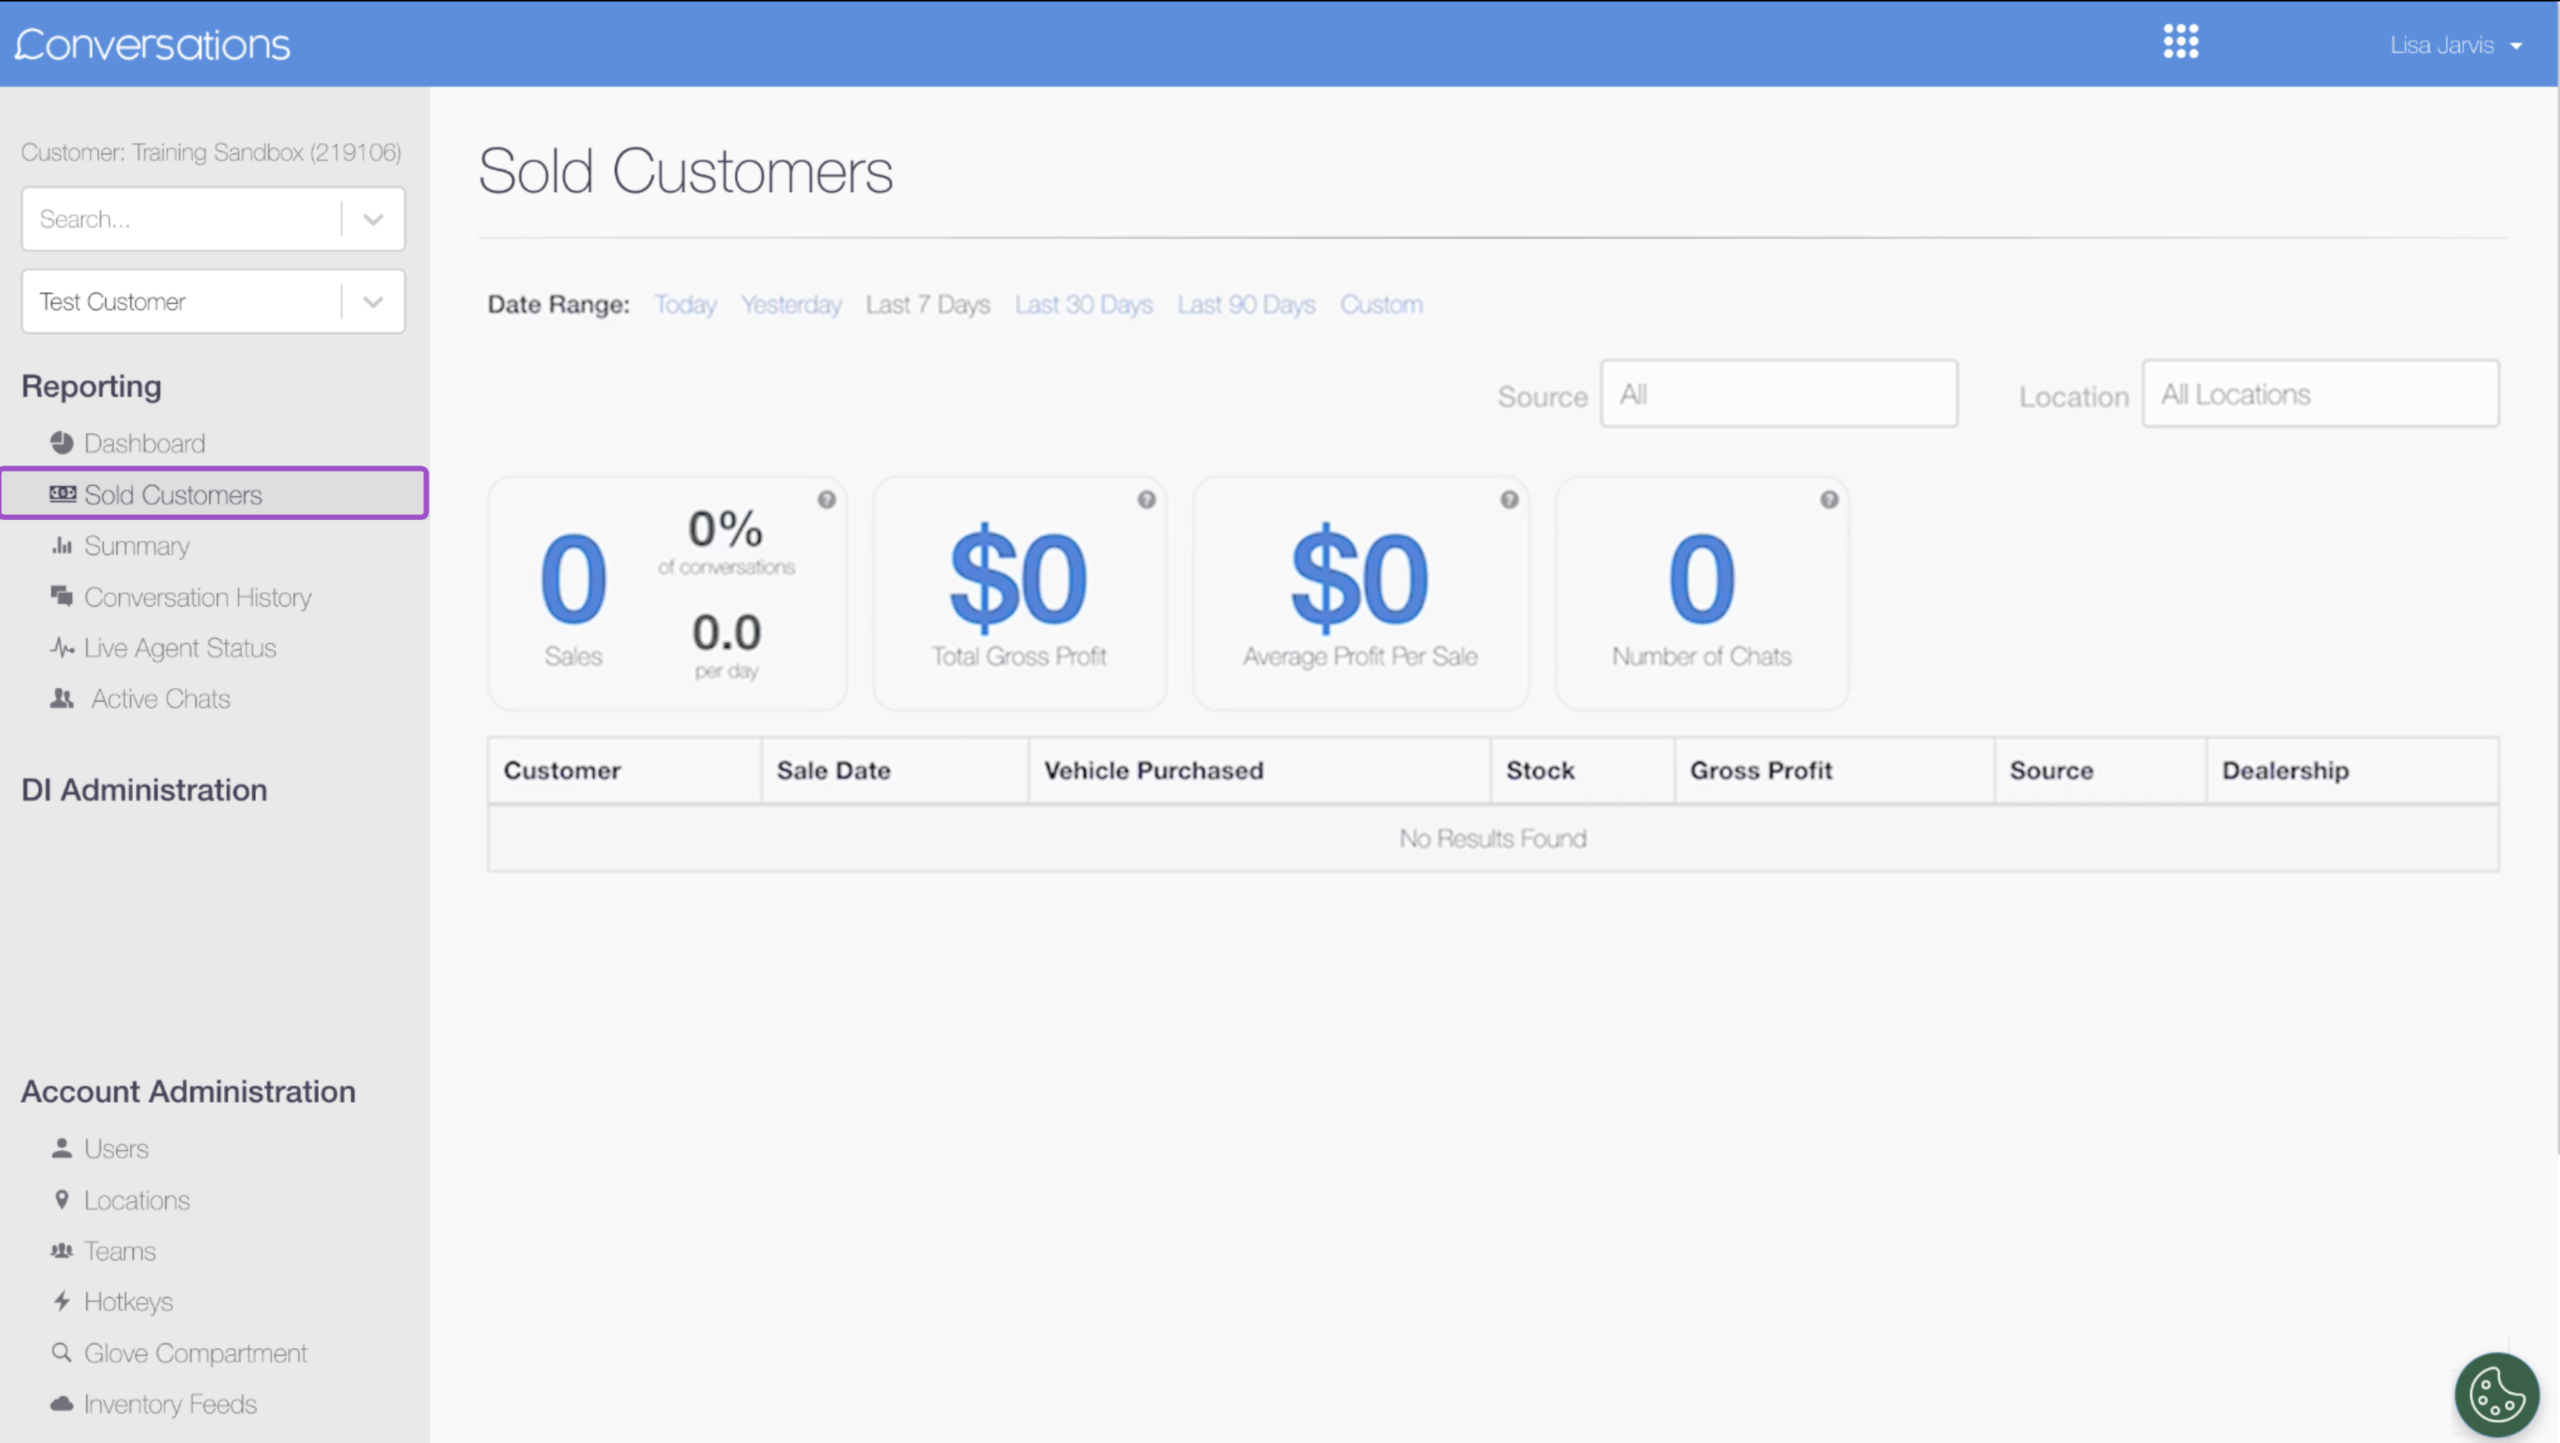This screenshot has height=1443, width=2560.
Task: Click the Hotkeys lightning bolt icon
Action: [x=62, y=1301]
